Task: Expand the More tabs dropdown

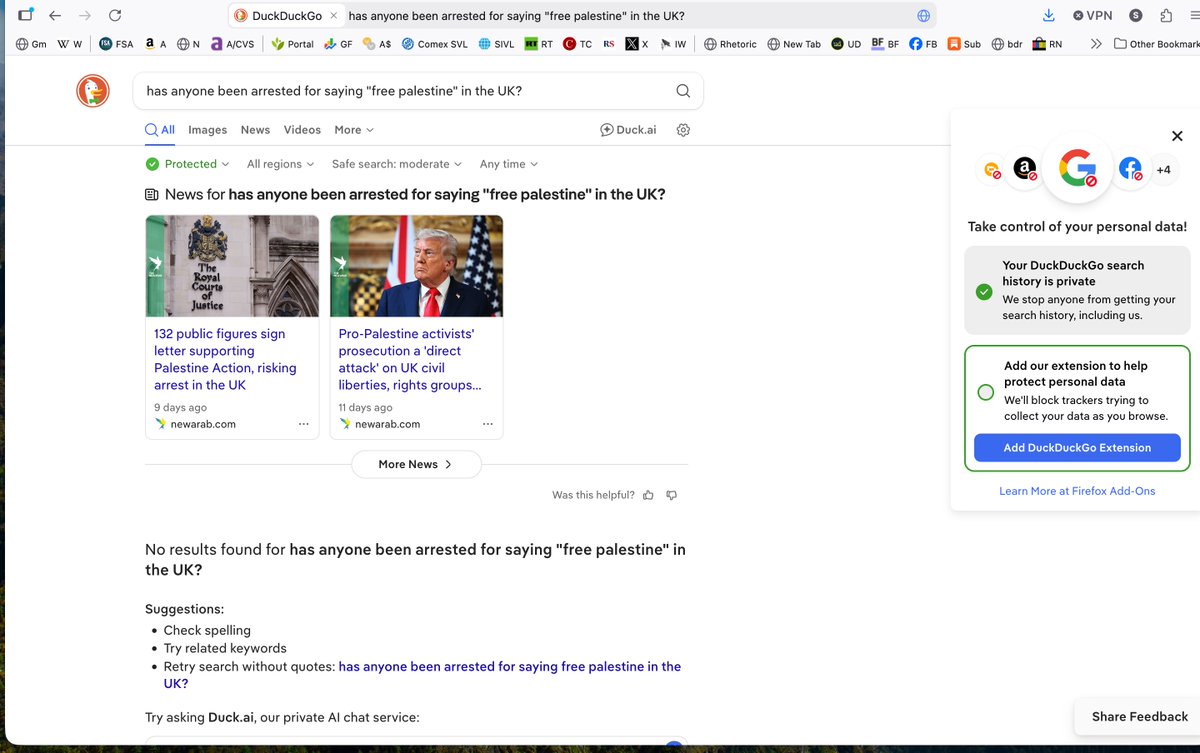Action: click(x=354, y=130)
